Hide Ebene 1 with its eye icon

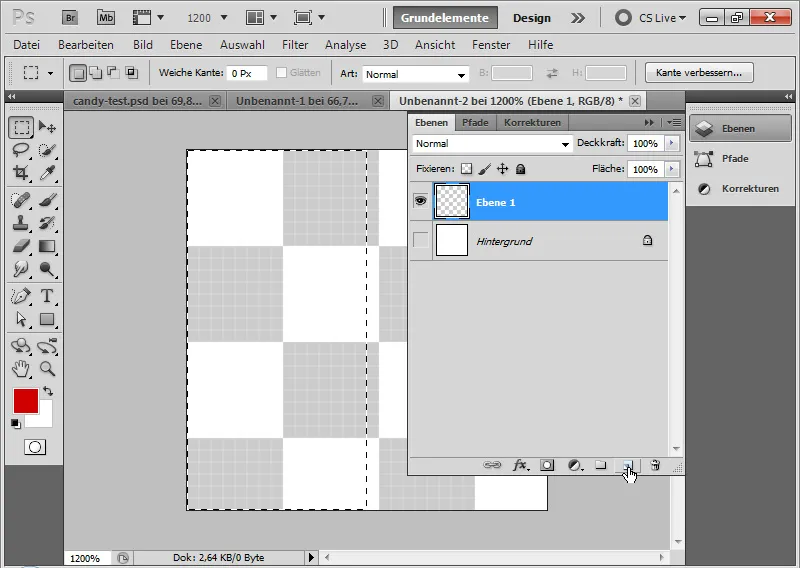pyautogui.click(x=420, y=201)
